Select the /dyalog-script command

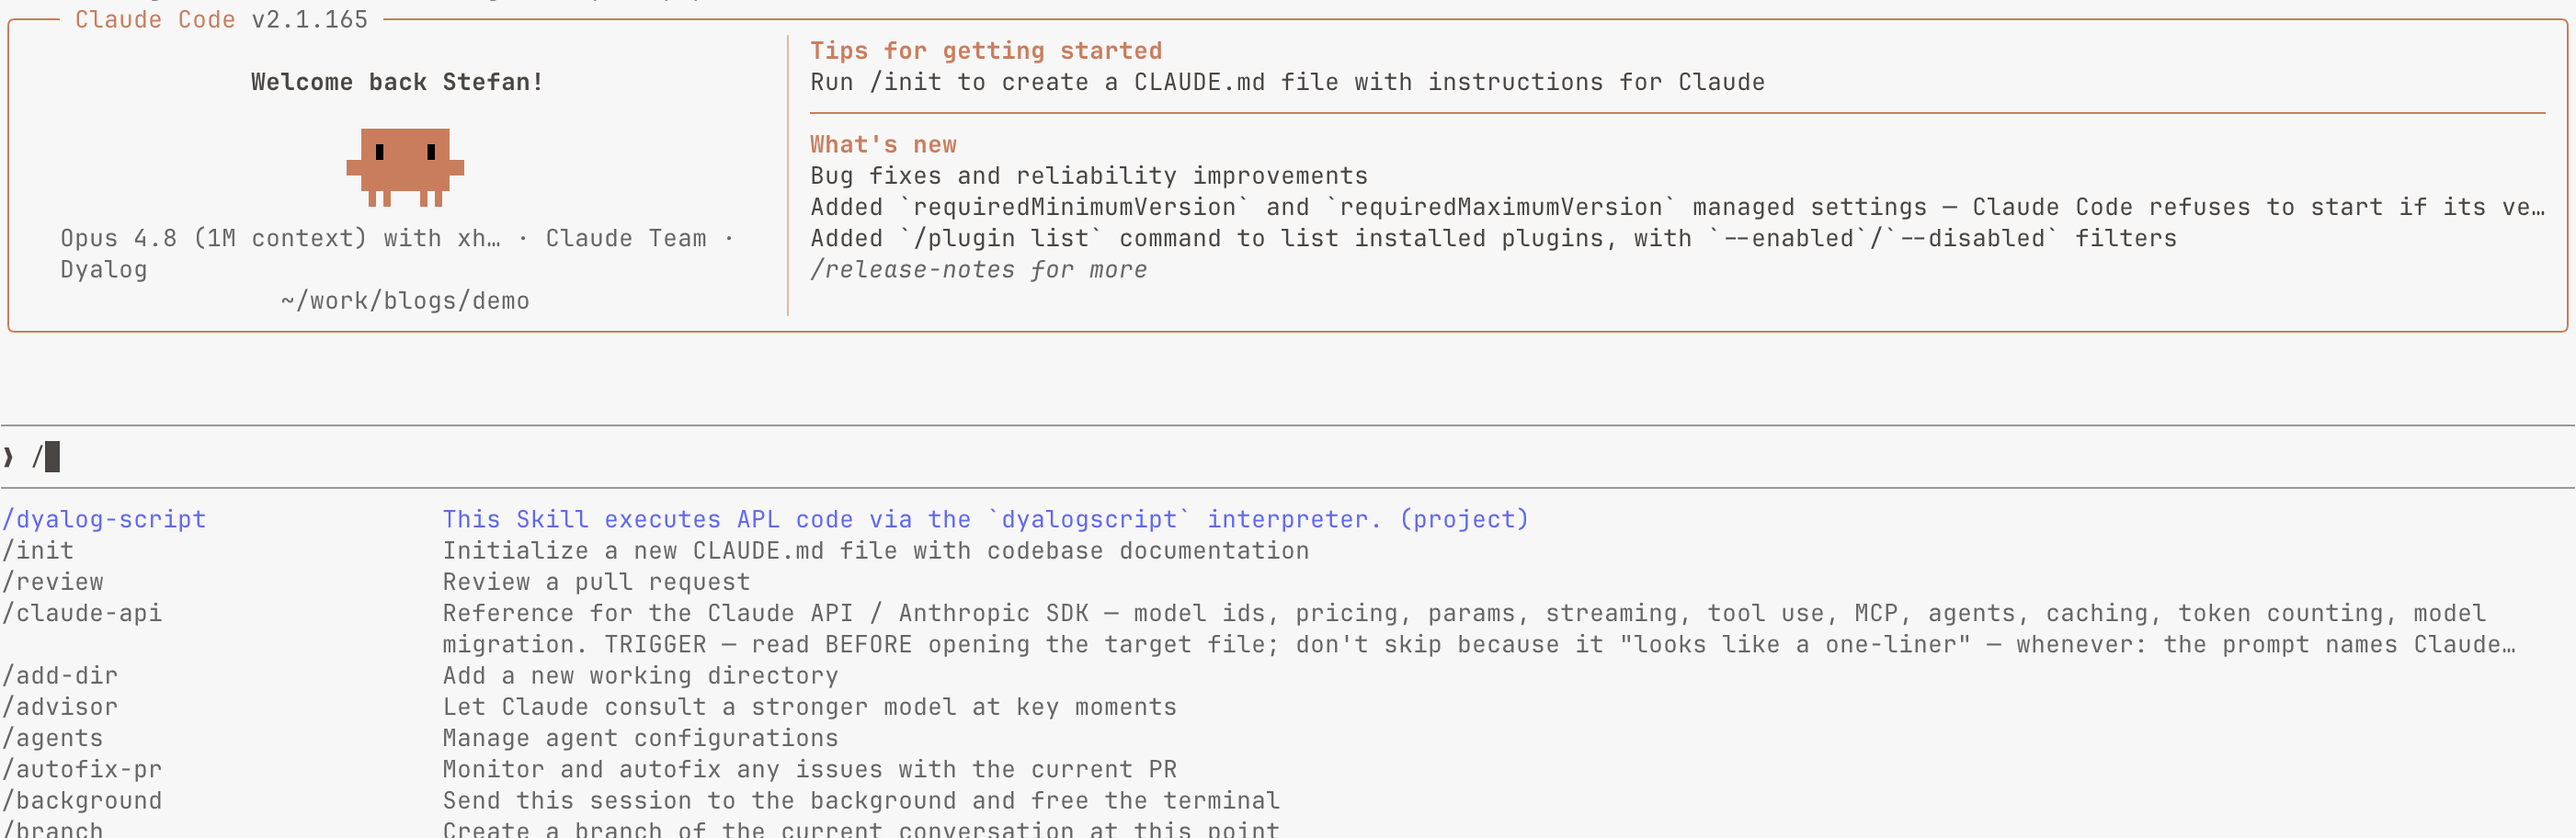(104, 519)
